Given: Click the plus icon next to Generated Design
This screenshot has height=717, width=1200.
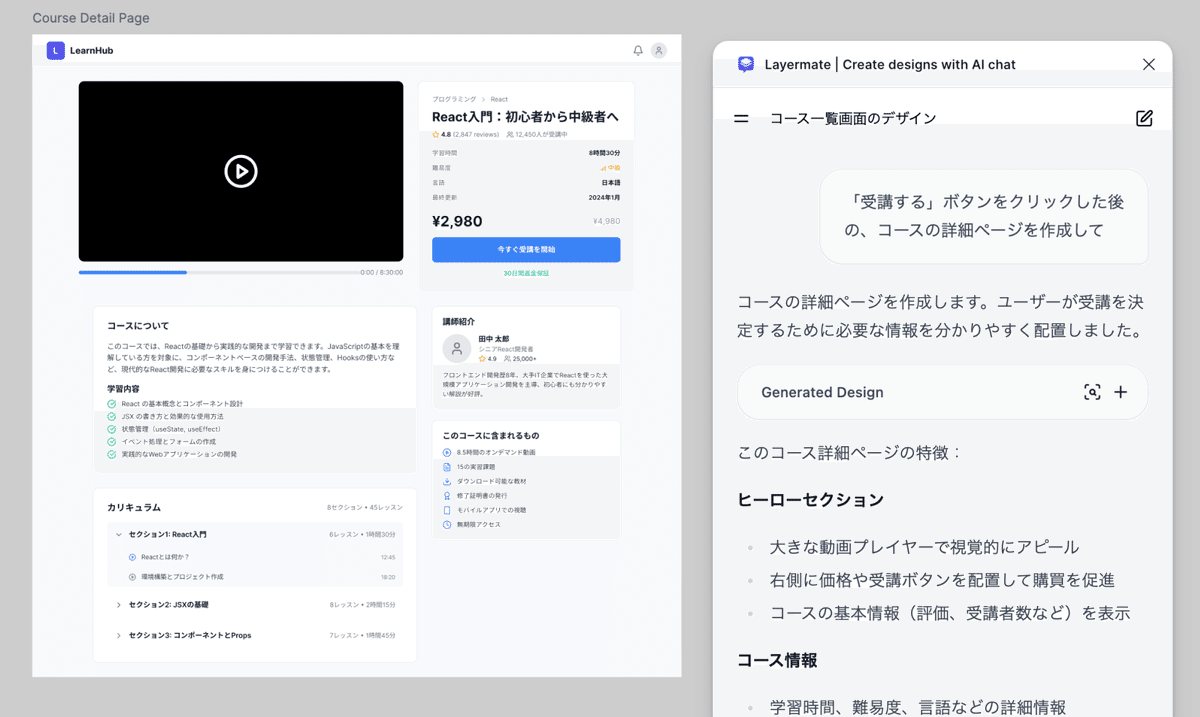Looking at the screenshot, I should [x=1122, y=392].
